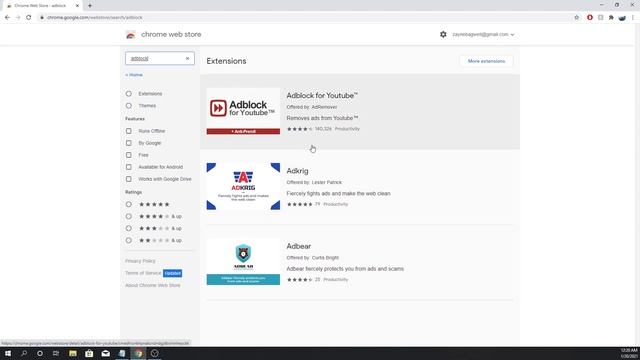Click 'Removes ads from Youtube' description
This screenshot has height=360, width=640.
(x=322, y=118)
